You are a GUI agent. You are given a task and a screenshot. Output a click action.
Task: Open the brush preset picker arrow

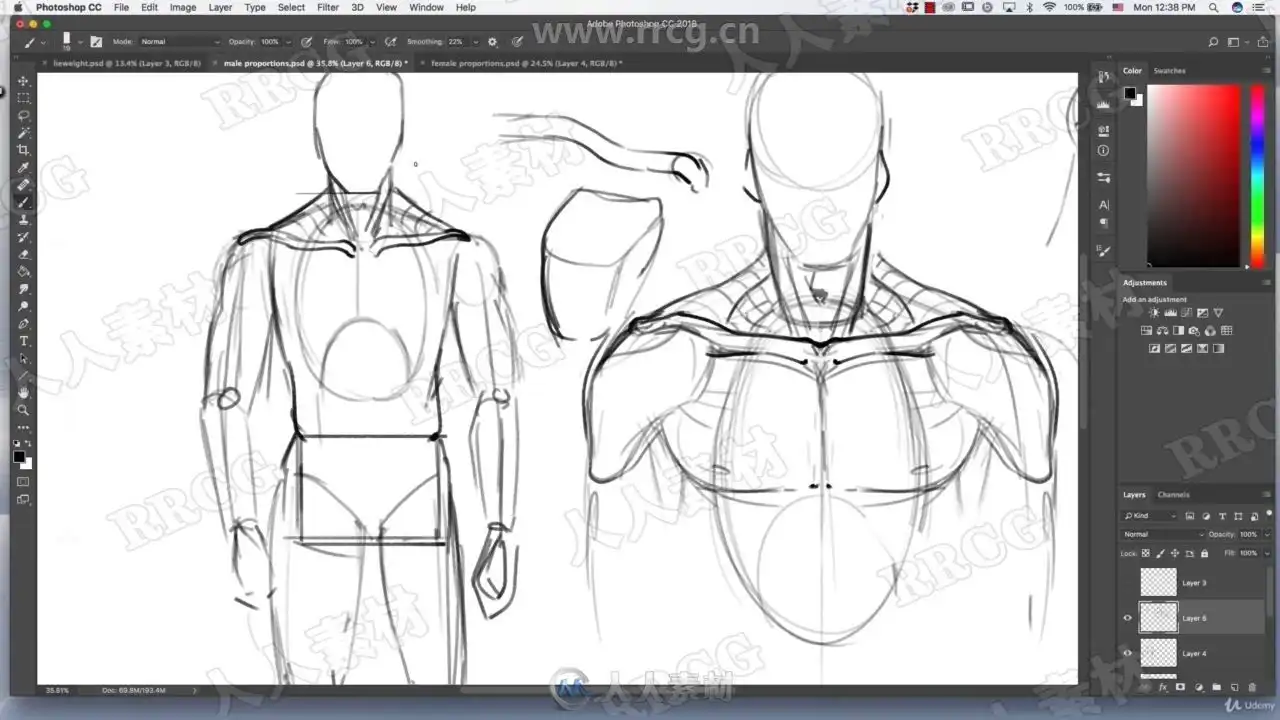click(x=80, y=42)
